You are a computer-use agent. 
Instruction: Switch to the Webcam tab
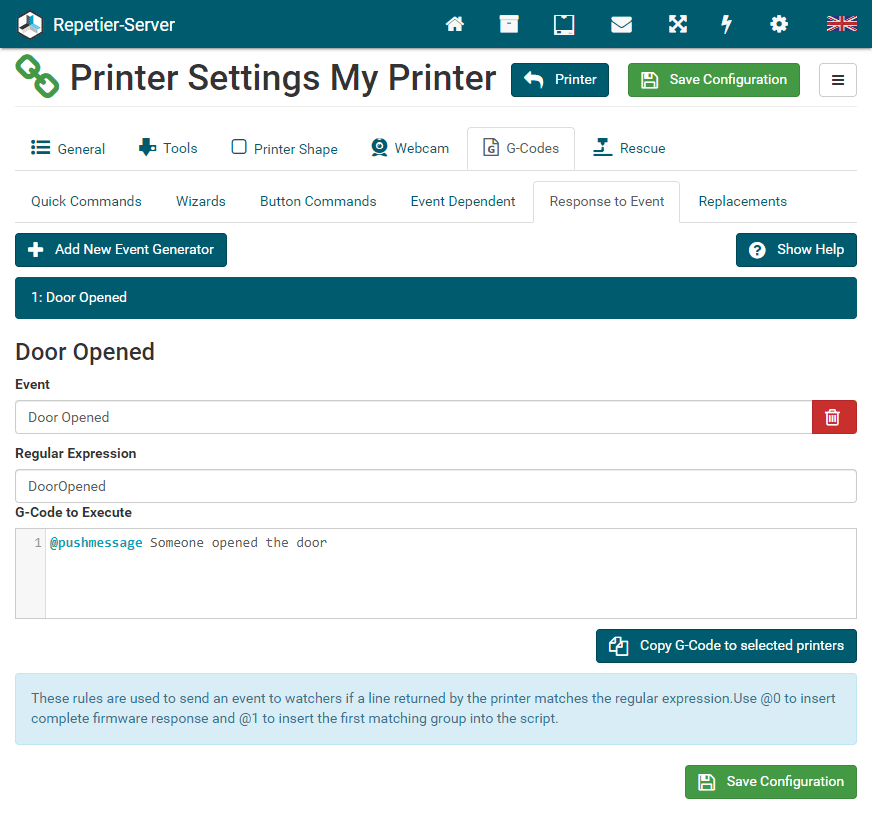coord(410,148)
